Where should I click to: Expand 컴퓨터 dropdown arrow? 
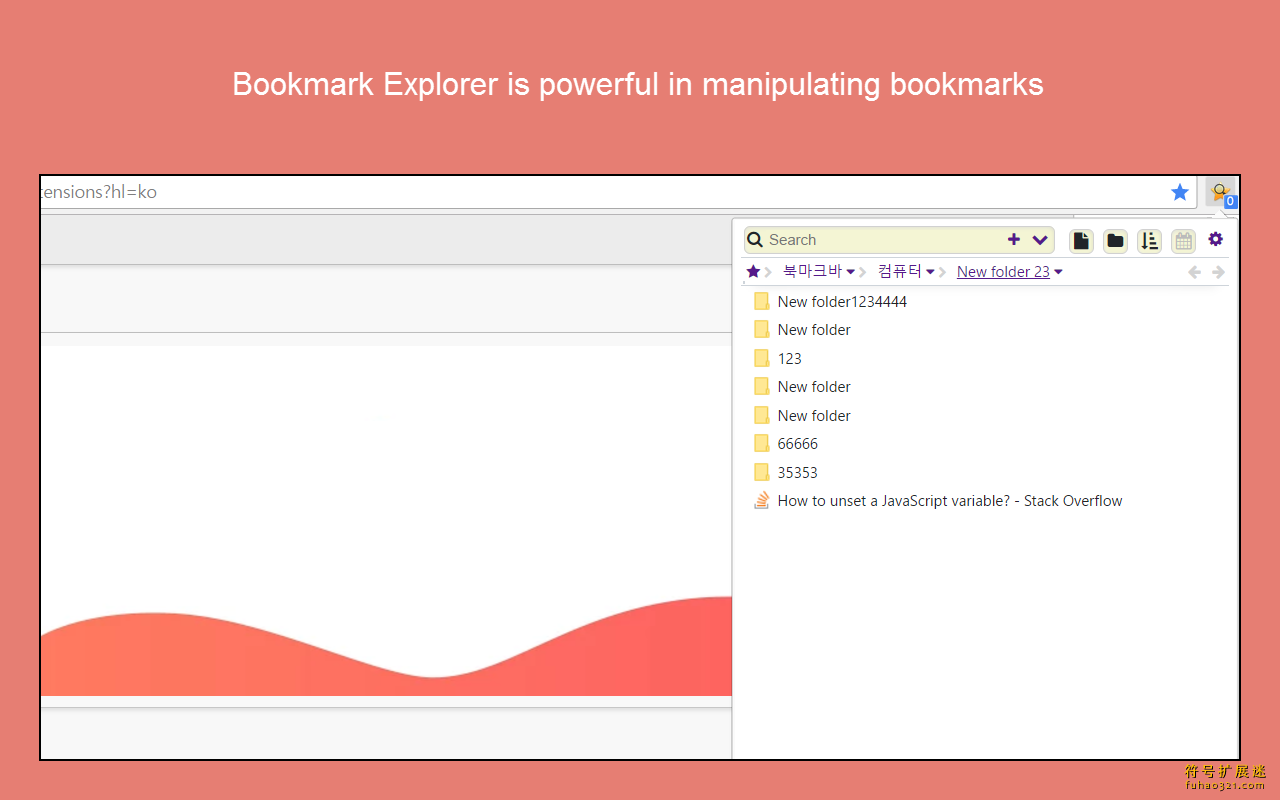pos(931,272)
